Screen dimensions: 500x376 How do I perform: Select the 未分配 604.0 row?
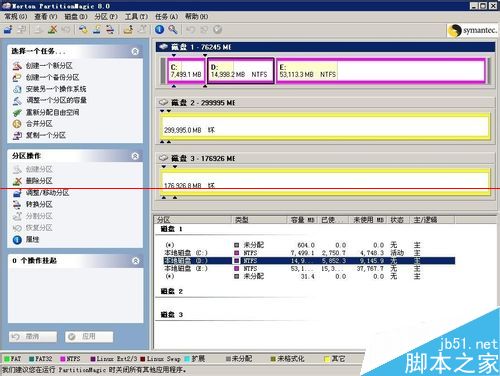[x=309, y=245]
